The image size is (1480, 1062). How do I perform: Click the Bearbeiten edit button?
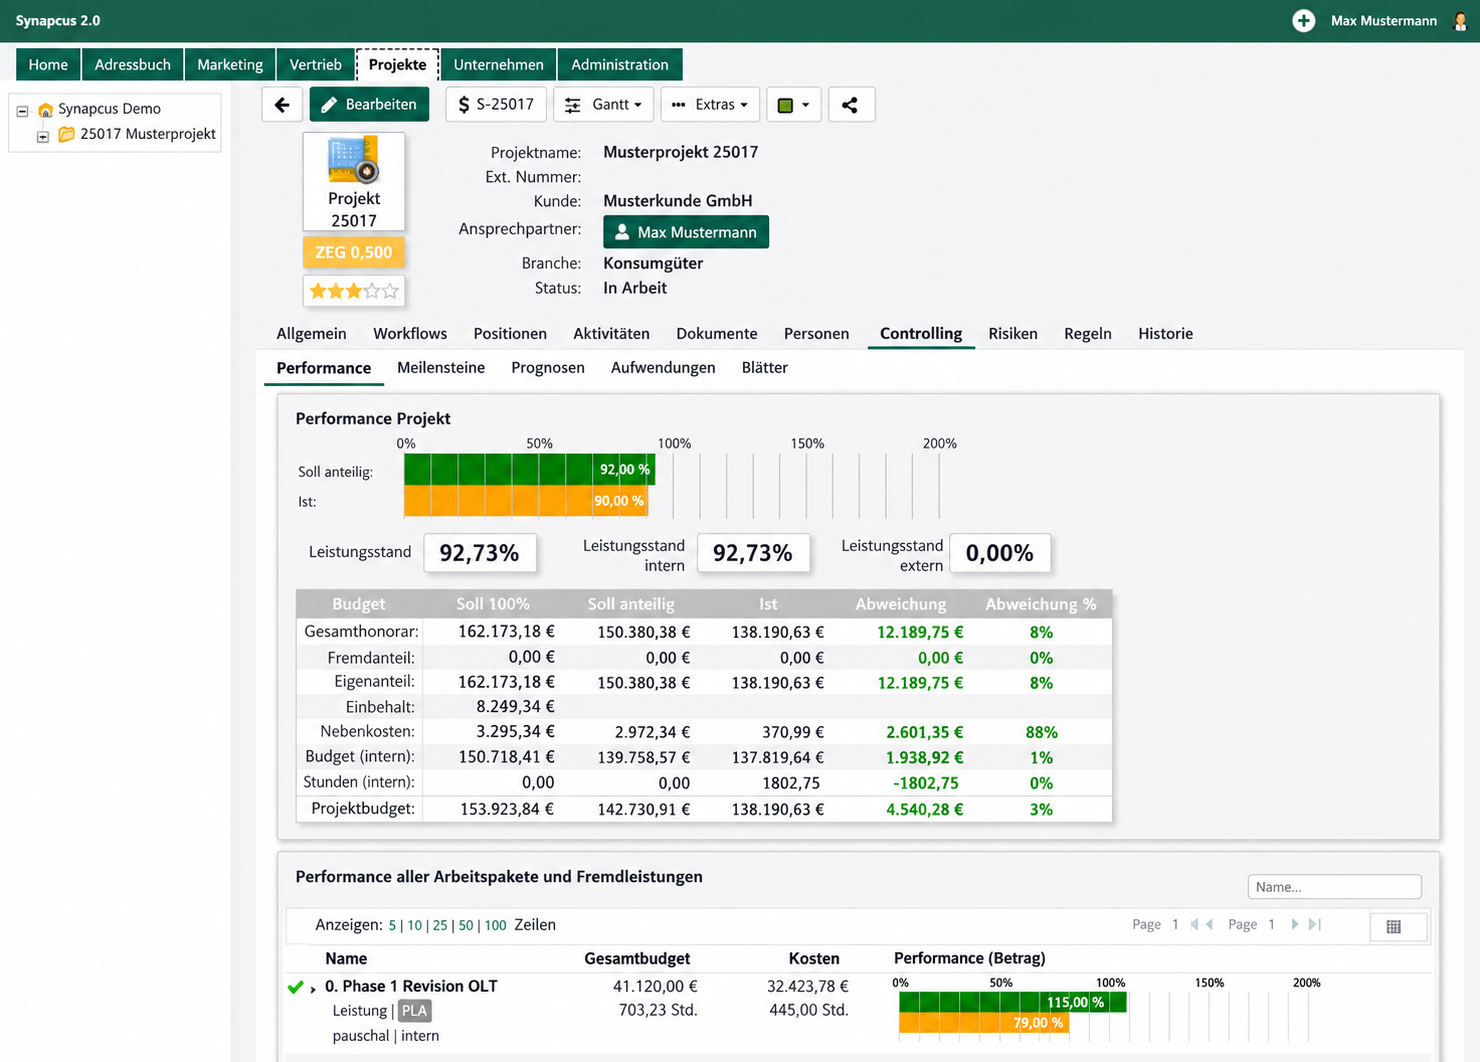click(369, 104)
